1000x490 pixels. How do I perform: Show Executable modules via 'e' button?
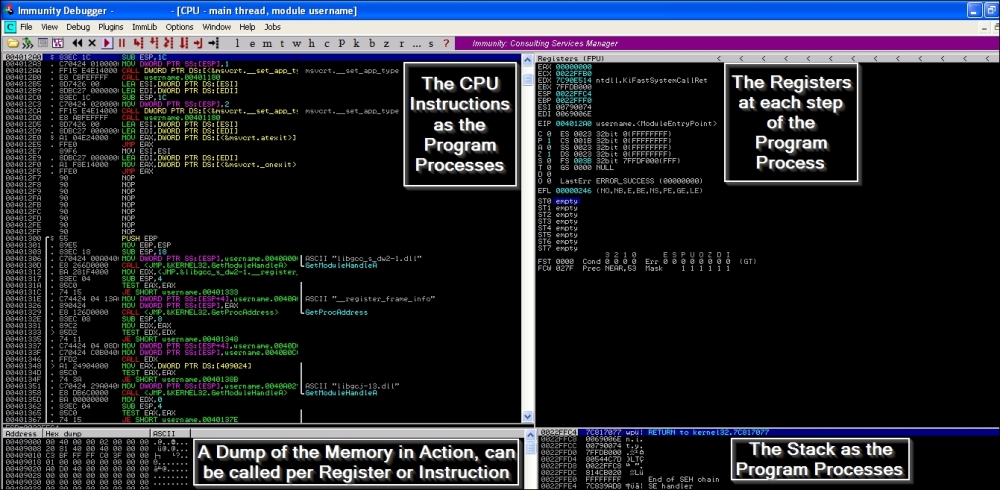coord(252,43)
